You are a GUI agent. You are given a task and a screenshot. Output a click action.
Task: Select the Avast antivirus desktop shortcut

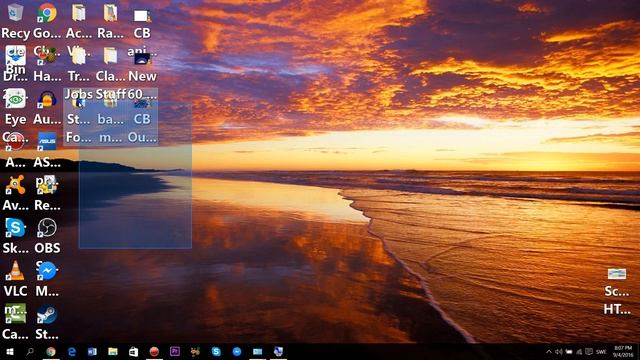[16, 185]
